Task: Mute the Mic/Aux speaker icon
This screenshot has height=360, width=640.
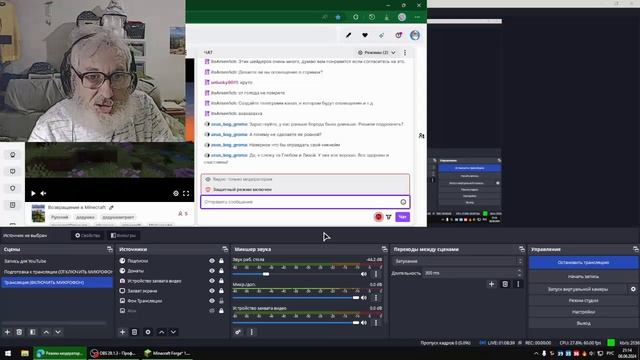Action: click(364, 298)
